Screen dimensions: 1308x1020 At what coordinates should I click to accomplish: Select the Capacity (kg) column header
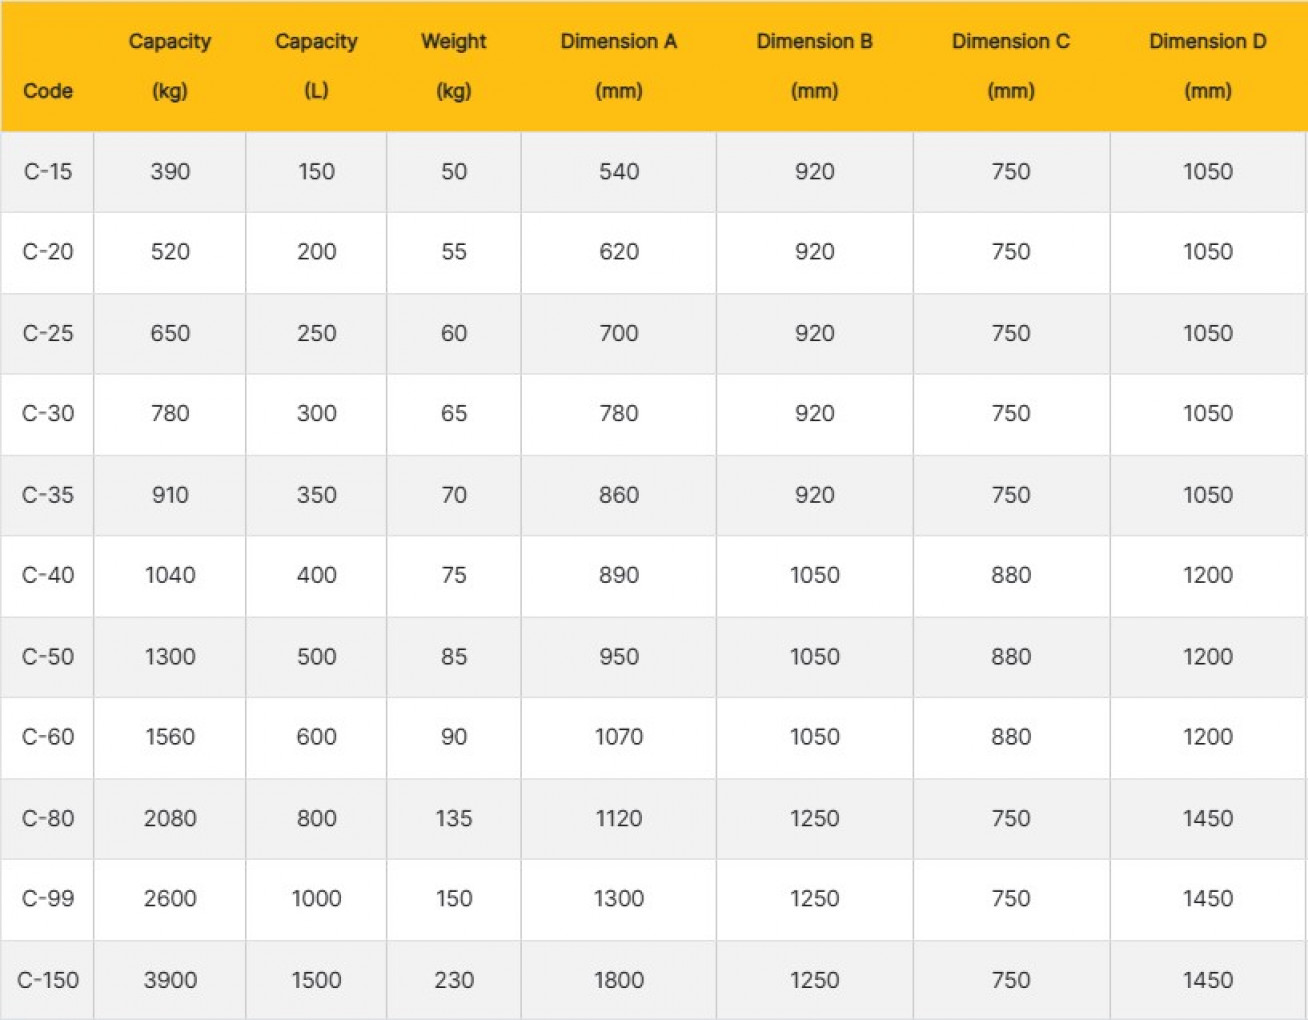pyautogui.click(x=170, y=66)
